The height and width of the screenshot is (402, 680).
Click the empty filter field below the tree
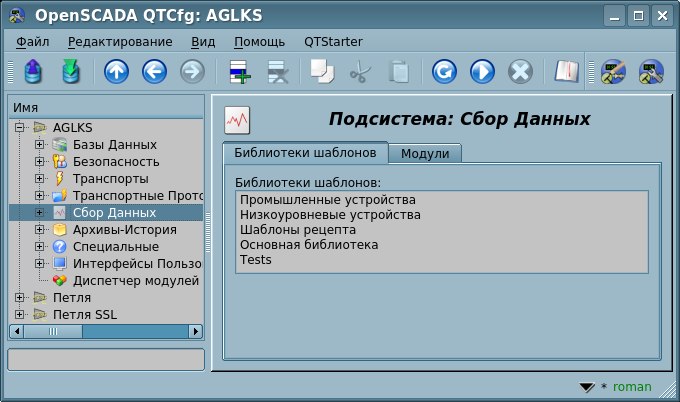coord(105,359)
